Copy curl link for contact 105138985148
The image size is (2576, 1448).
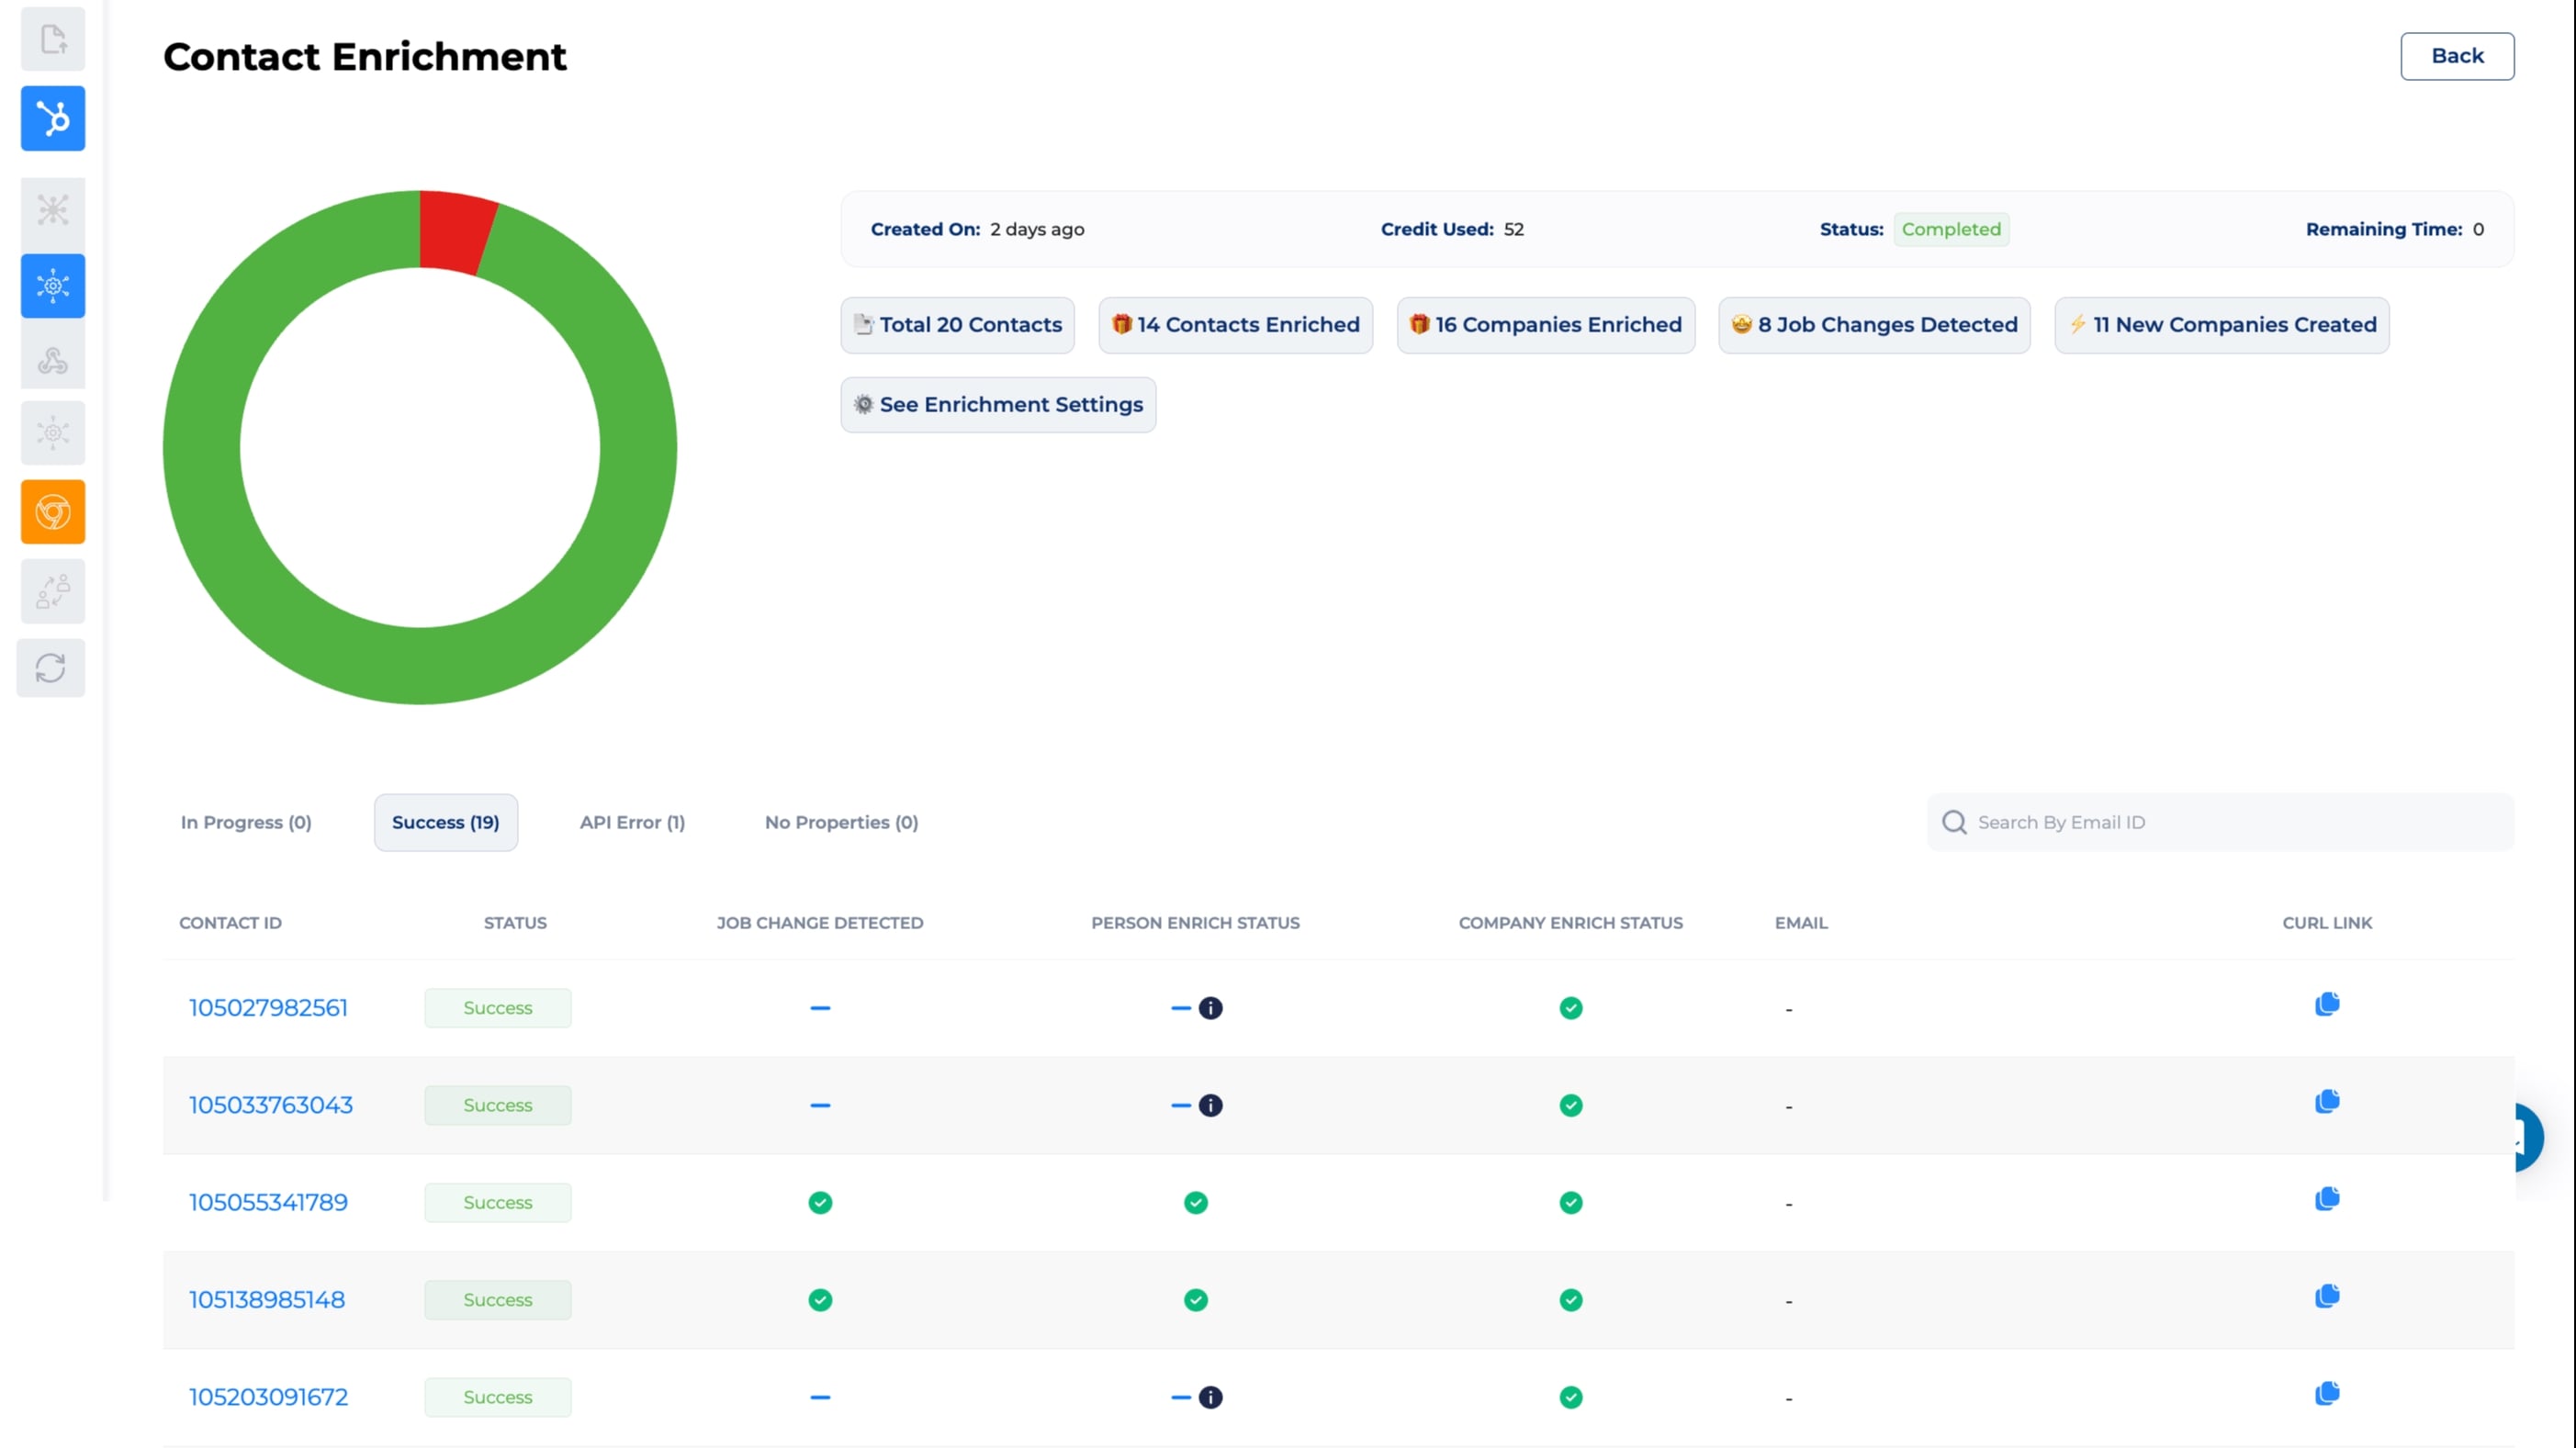[2326, 1297]
